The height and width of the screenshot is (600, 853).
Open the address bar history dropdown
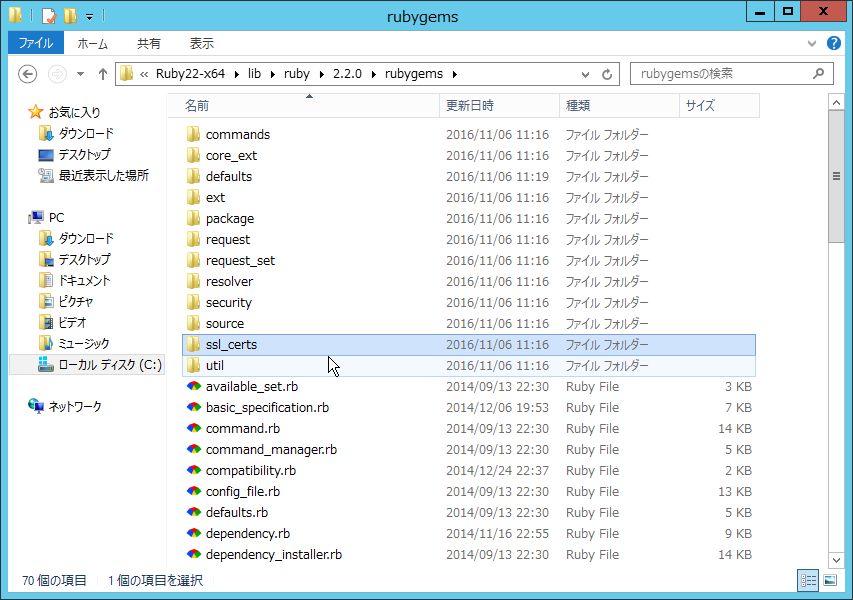pos(585,75)
